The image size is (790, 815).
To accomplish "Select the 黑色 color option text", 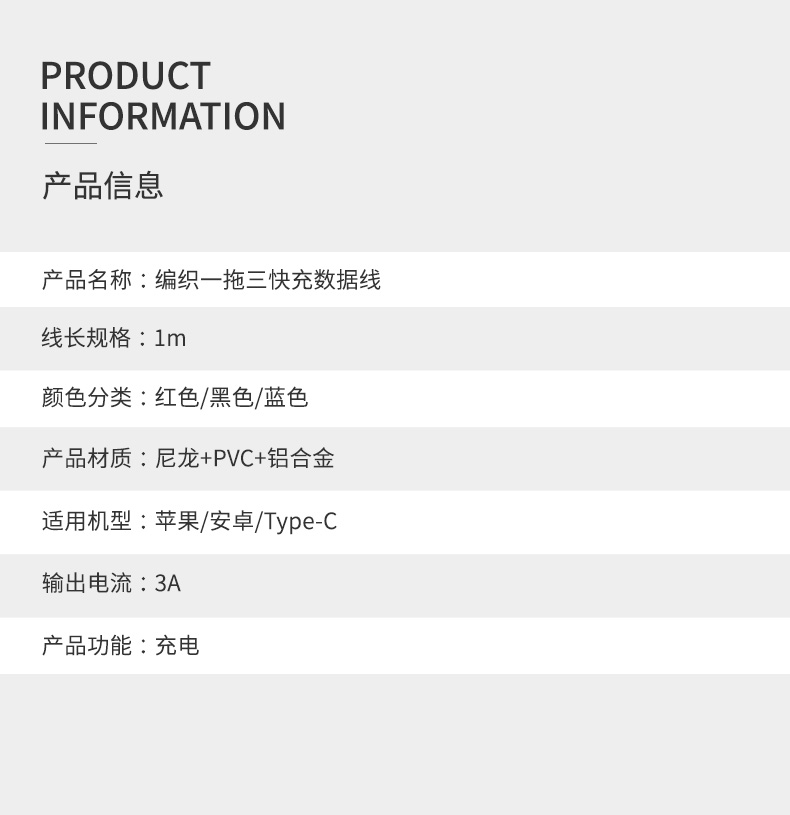I will pyautogui.click(x=231, y=398).
